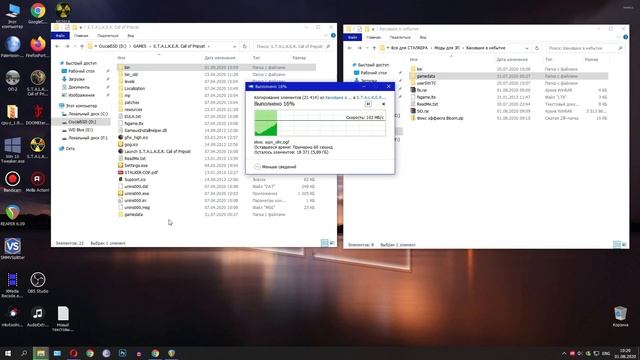The image size is (640, 360).
Task: Open the Поделиться tab in left Explorer
Action: coord(108,36)
